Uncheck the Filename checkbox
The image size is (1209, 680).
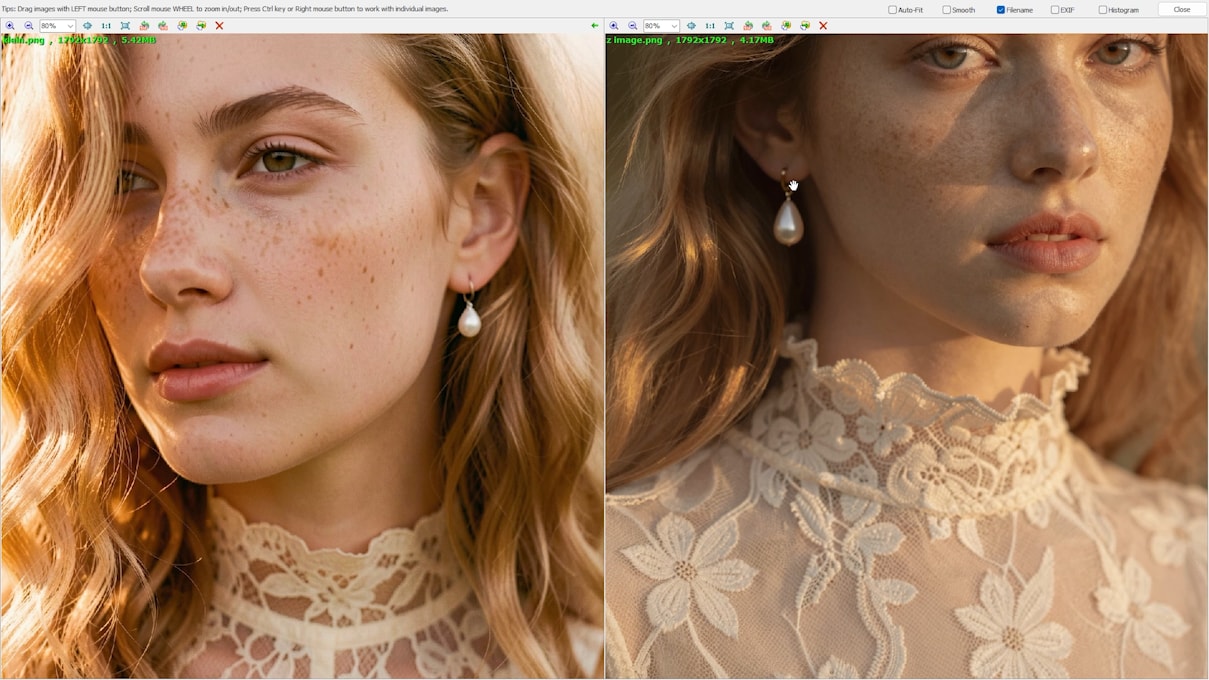(1001, 10)
